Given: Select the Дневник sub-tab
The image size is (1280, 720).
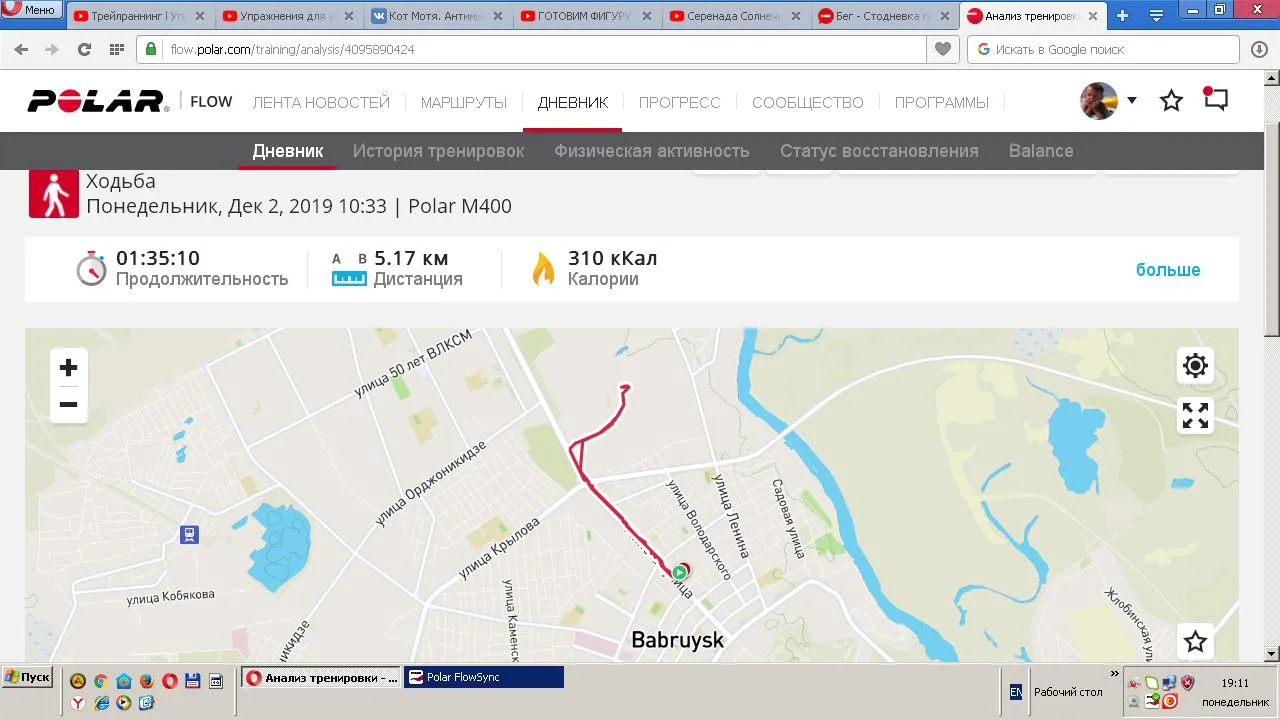Looking at the screenshot, I should (x=288, y=151).
